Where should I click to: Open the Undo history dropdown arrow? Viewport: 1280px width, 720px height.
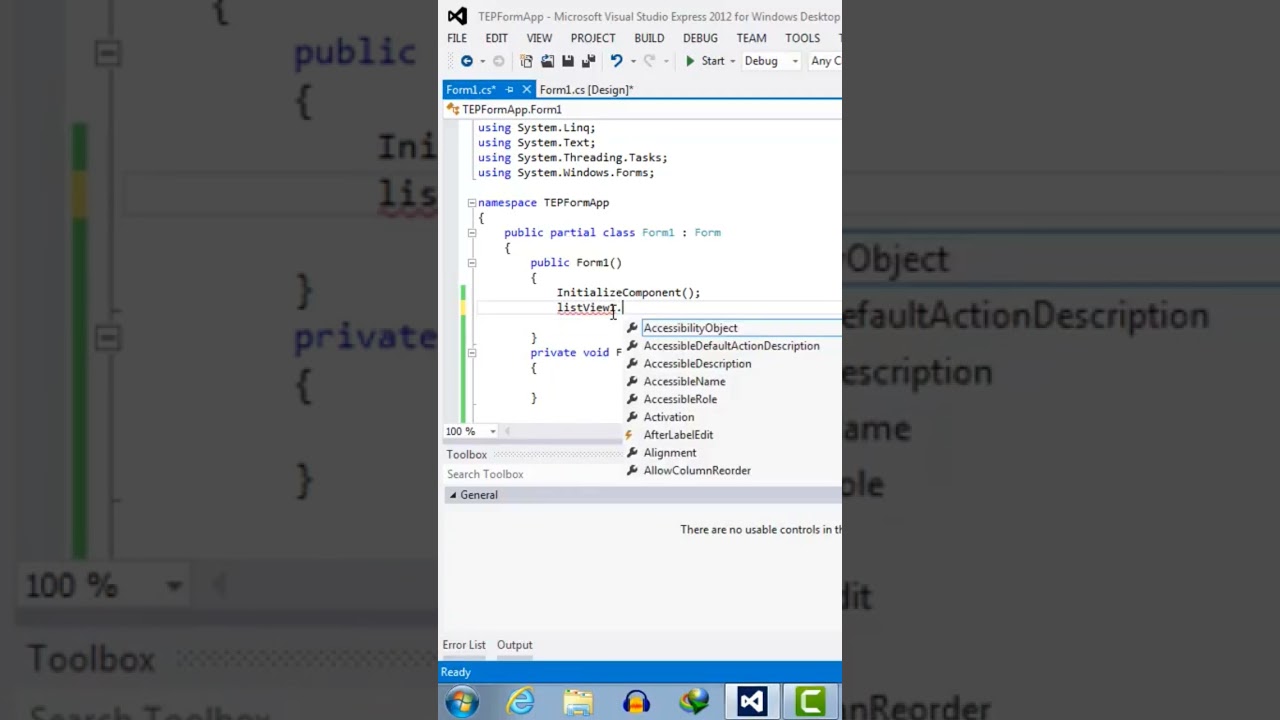[631, 61]
